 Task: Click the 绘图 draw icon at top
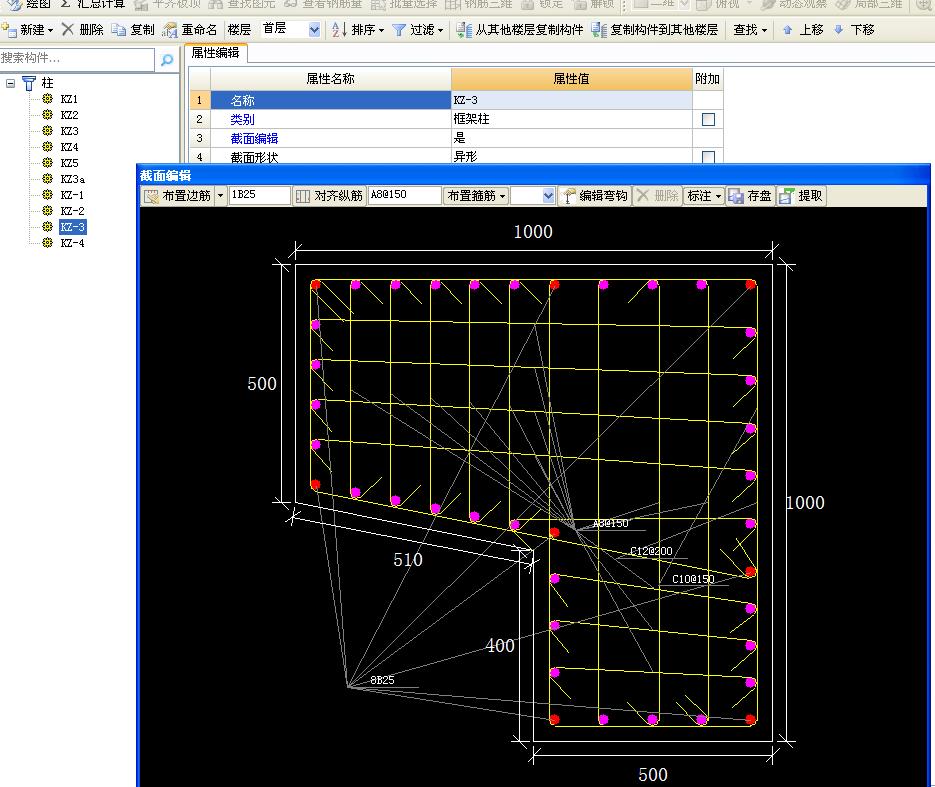coord(13,4)
